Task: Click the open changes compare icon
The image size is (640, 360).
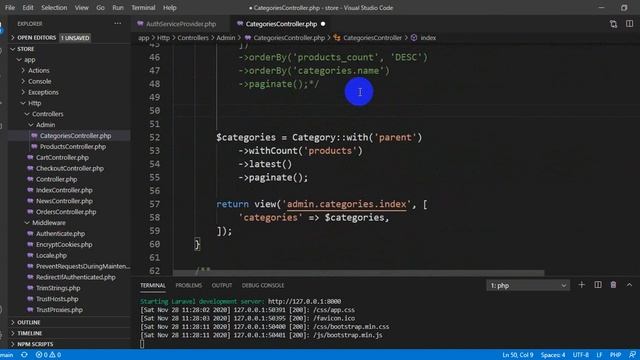Action: tap(613, 24)
